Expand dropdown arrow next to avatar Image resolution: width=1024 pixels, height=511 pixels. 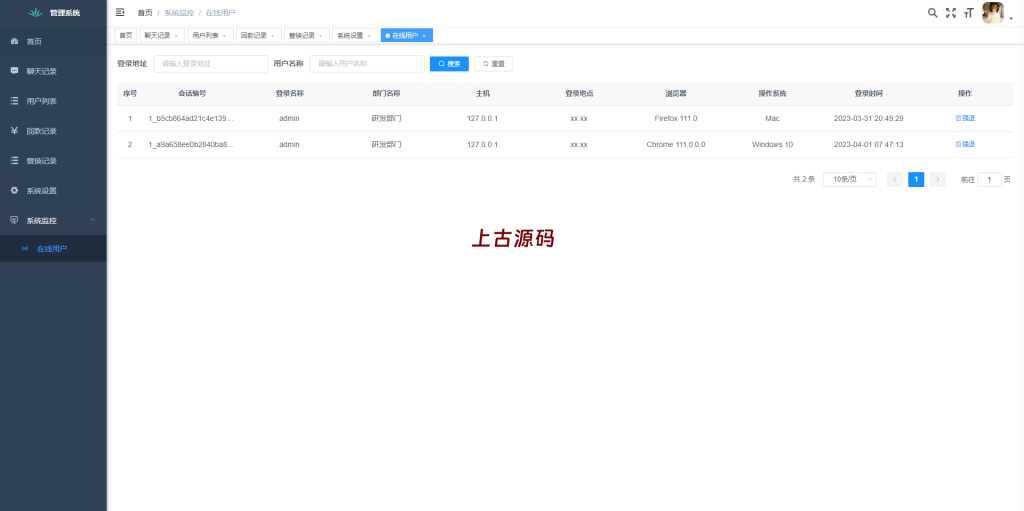pyautogui.click(x=1011, y=20)
